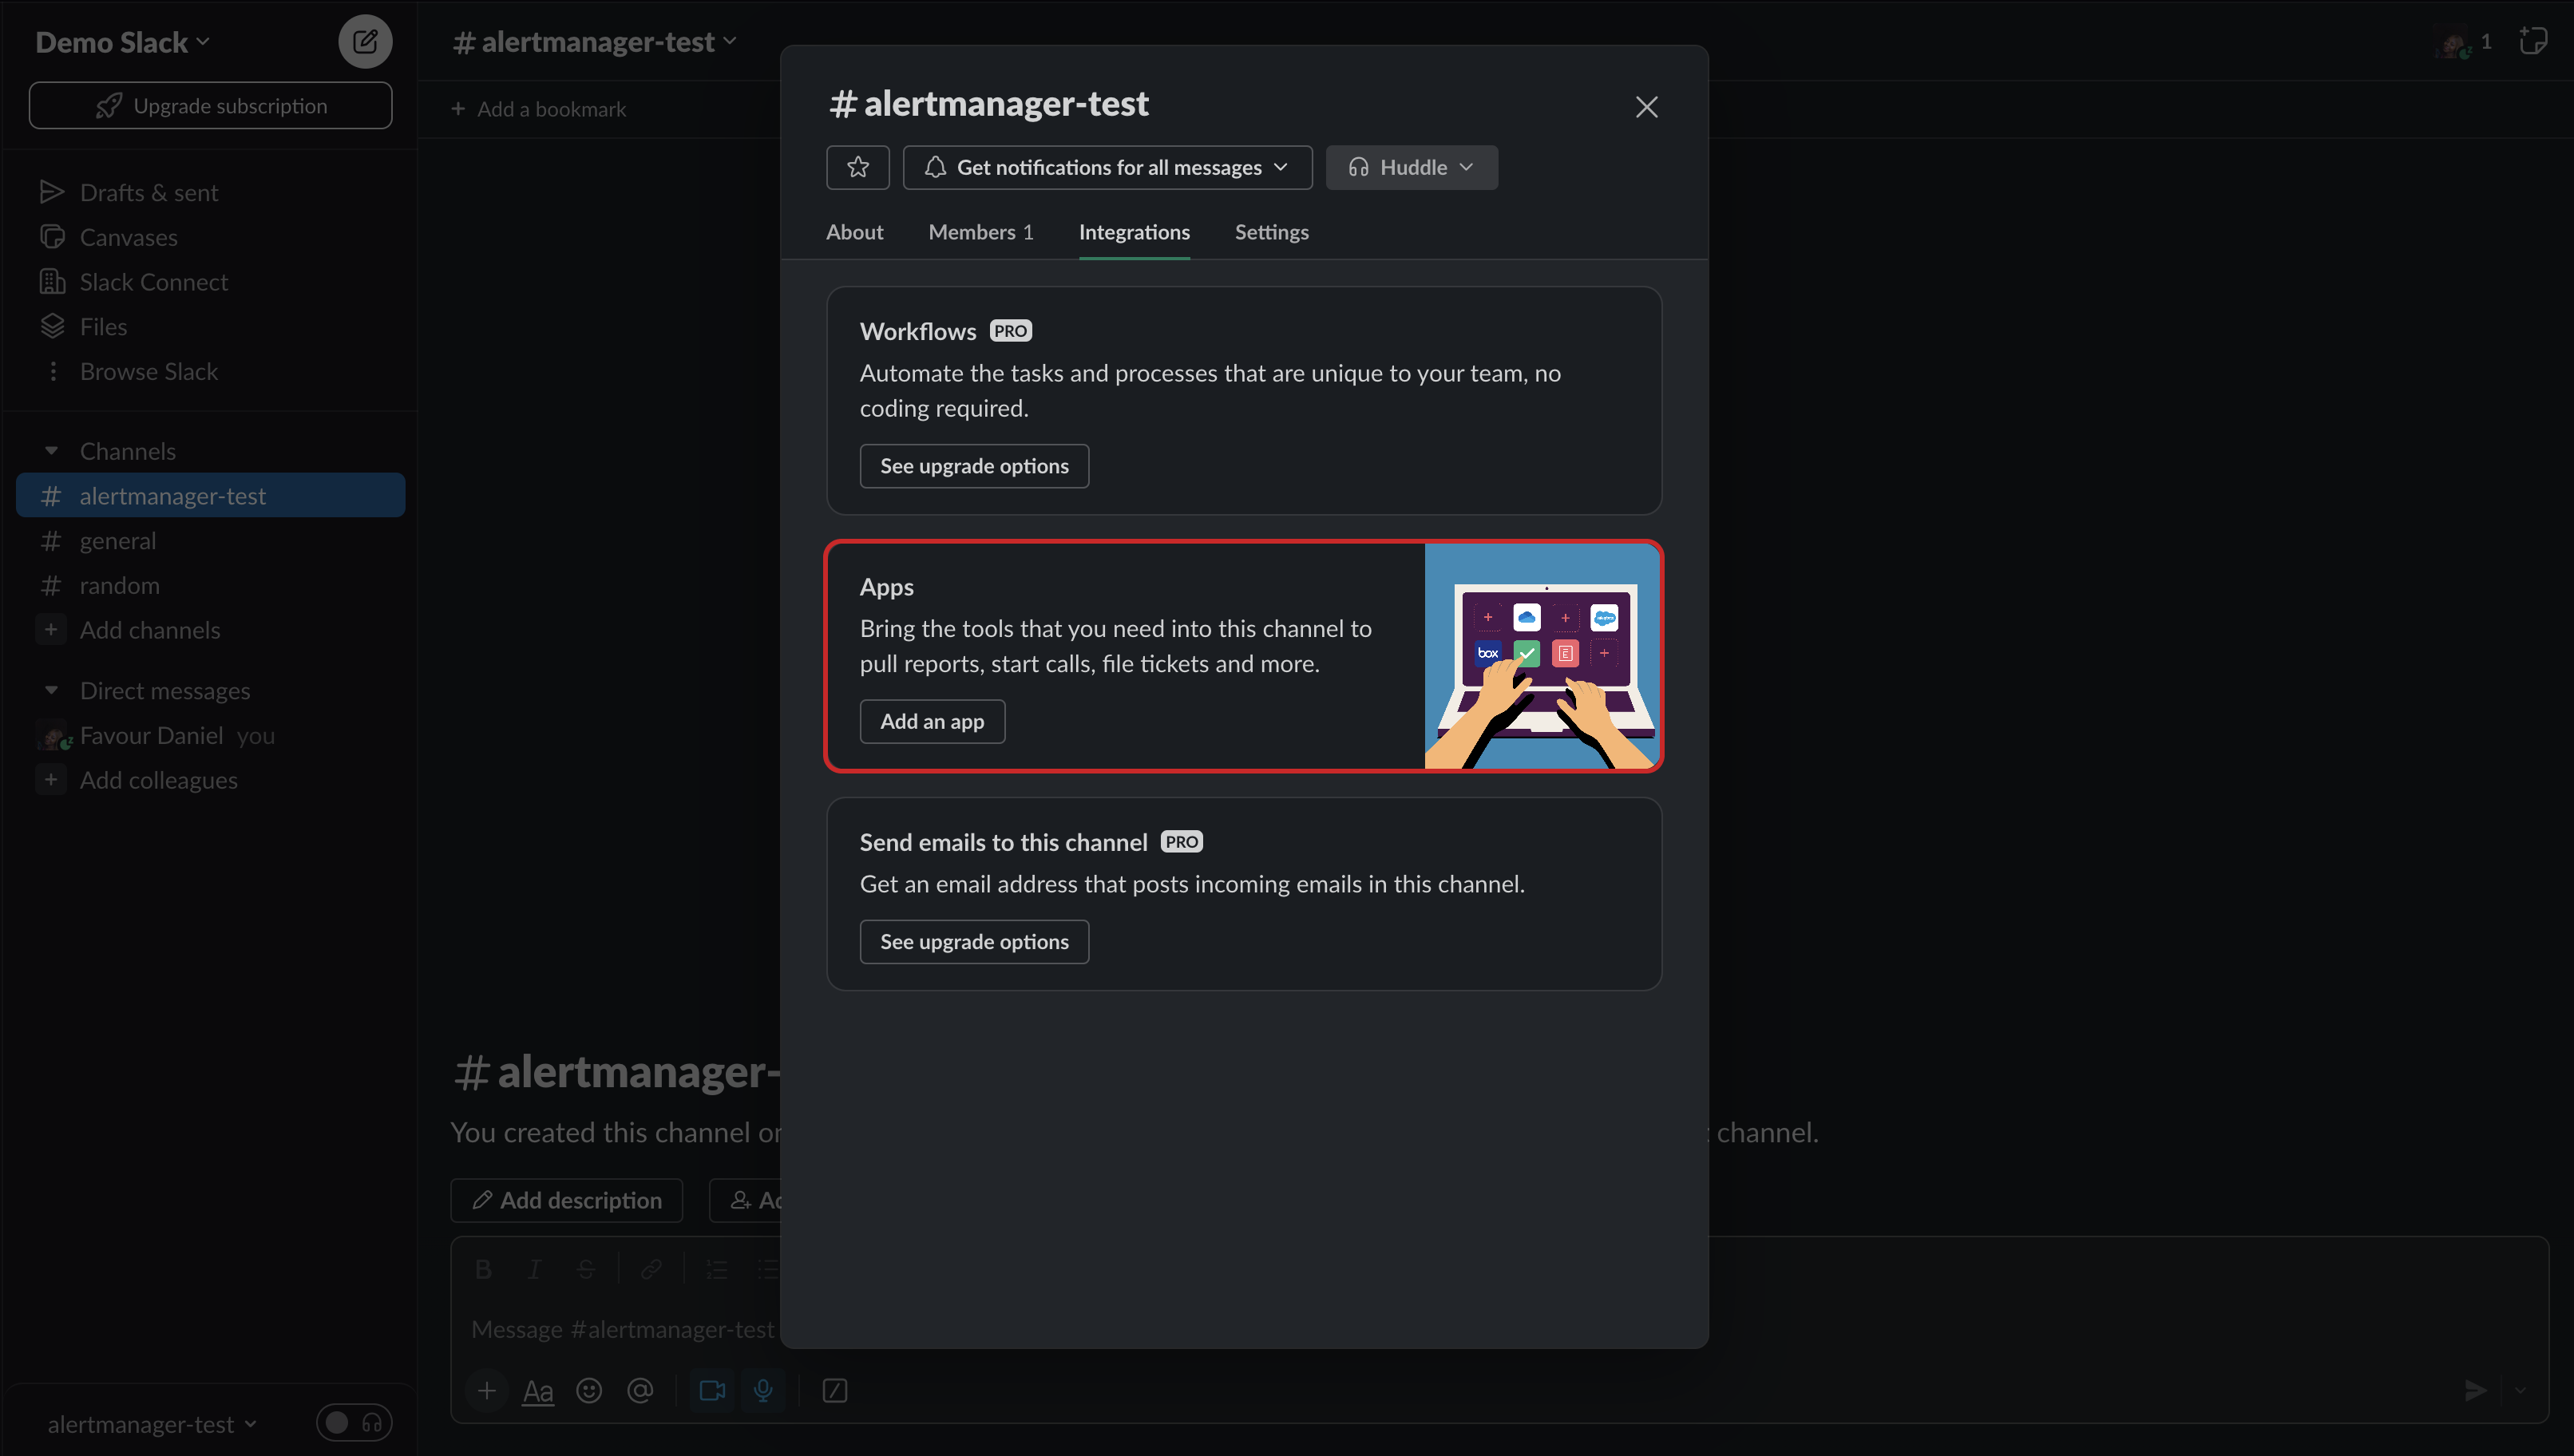
Task: Click the Add an app button
Action: 932,721
